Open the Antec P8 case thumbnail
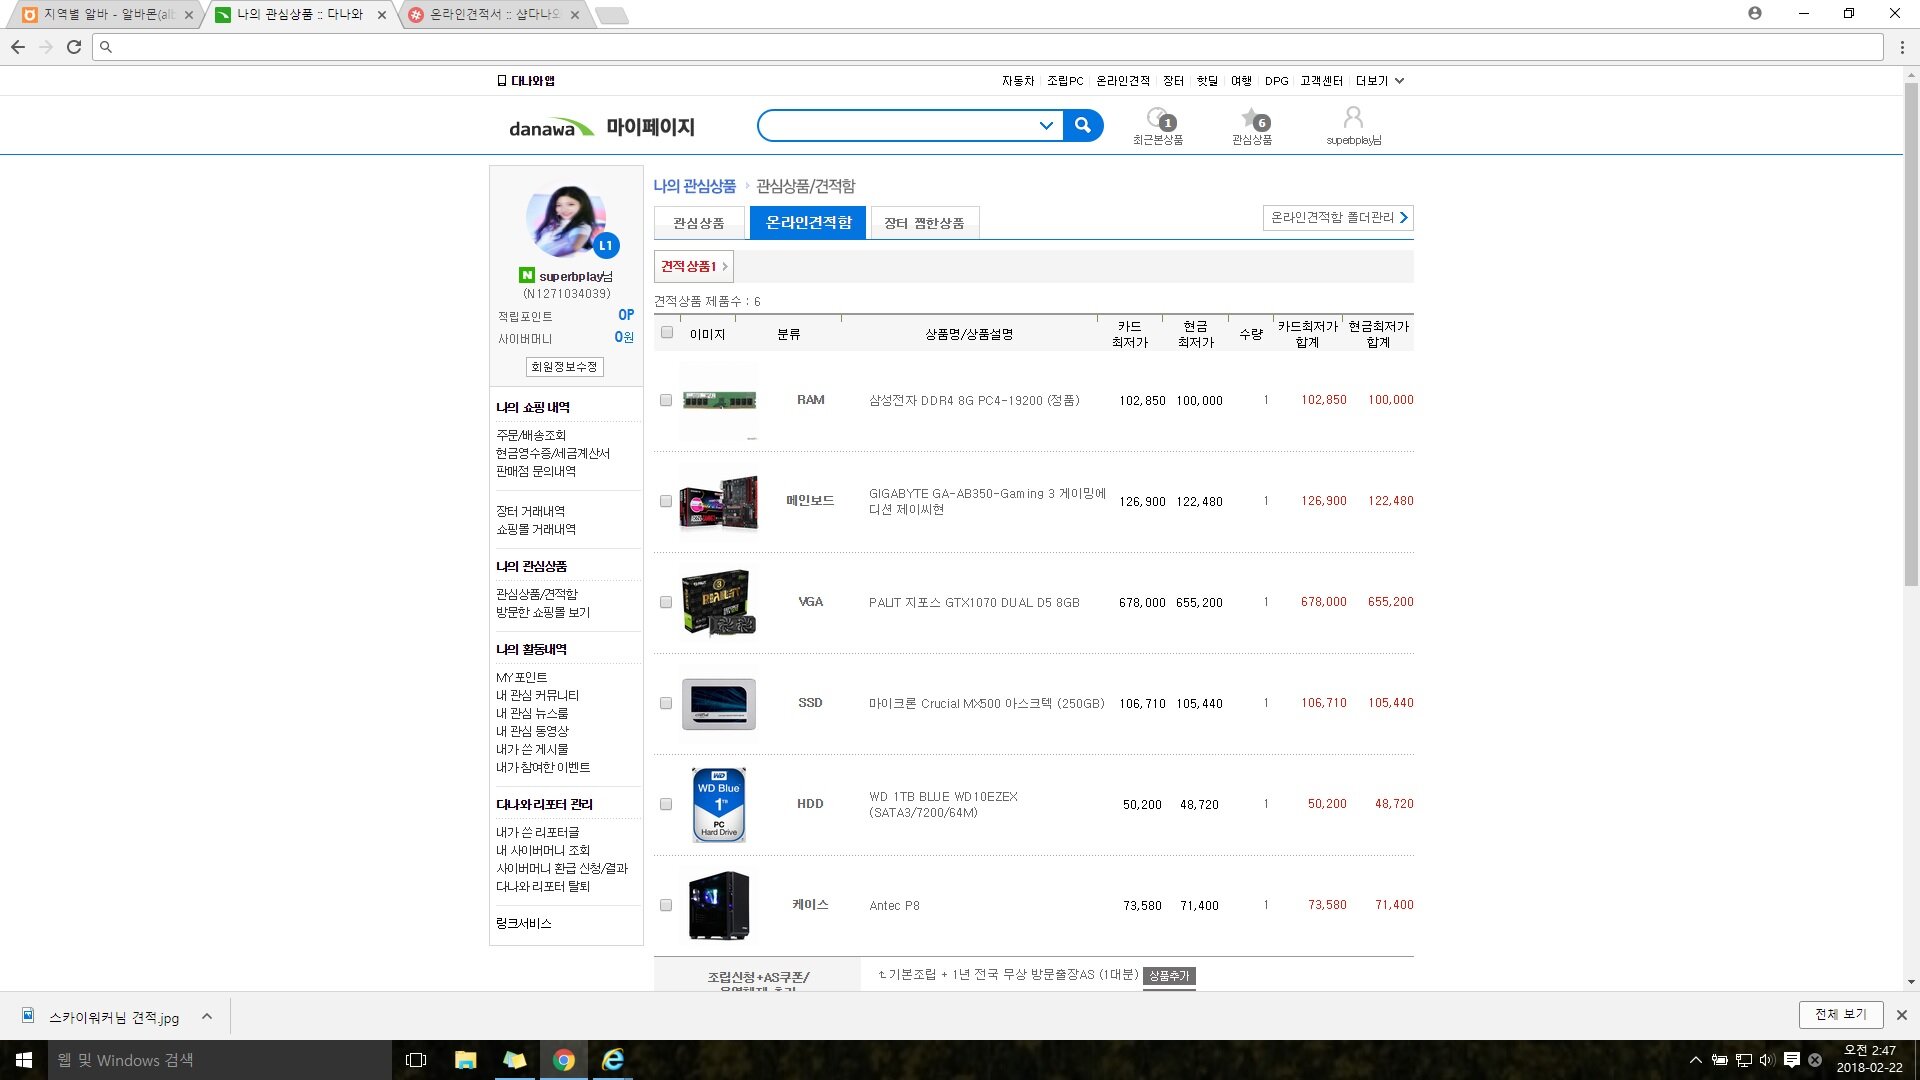Viewport: 1920px width, 1080px height. (x=719, y=906)
